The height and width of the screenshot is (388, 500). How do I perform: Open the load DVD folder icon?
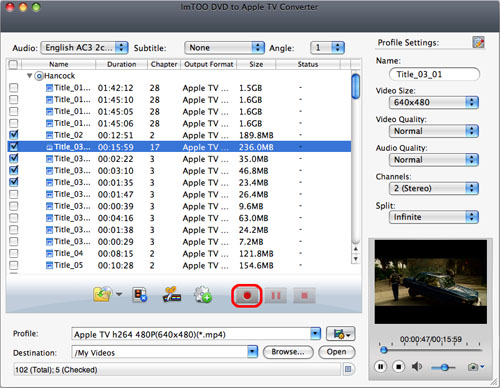point(103,294)
